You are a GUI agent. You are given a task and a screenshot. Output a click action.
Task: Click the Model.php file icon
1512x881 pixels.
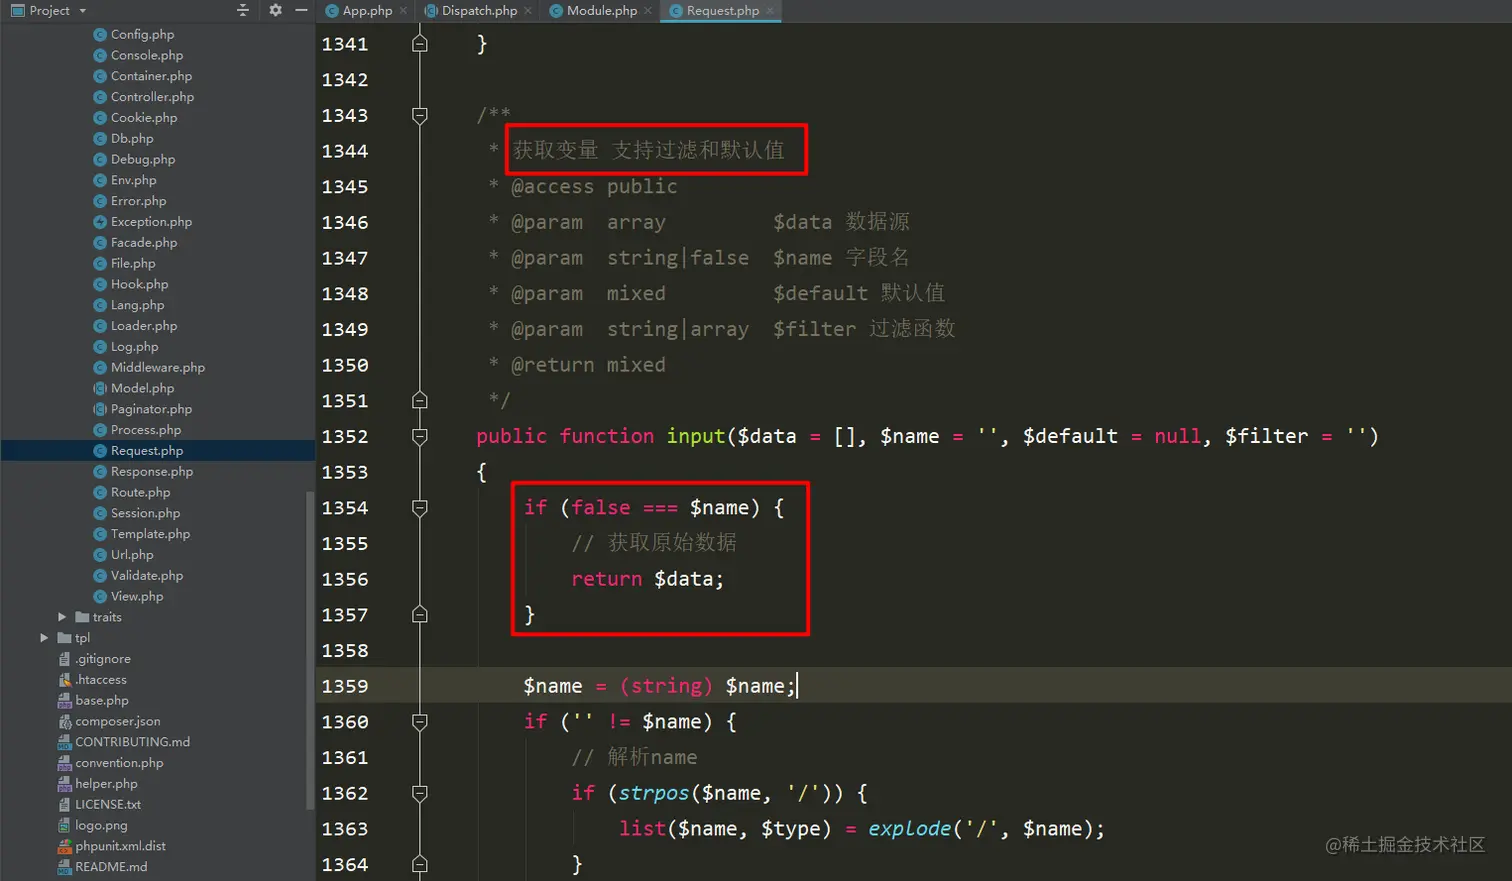tap(100, 388)
